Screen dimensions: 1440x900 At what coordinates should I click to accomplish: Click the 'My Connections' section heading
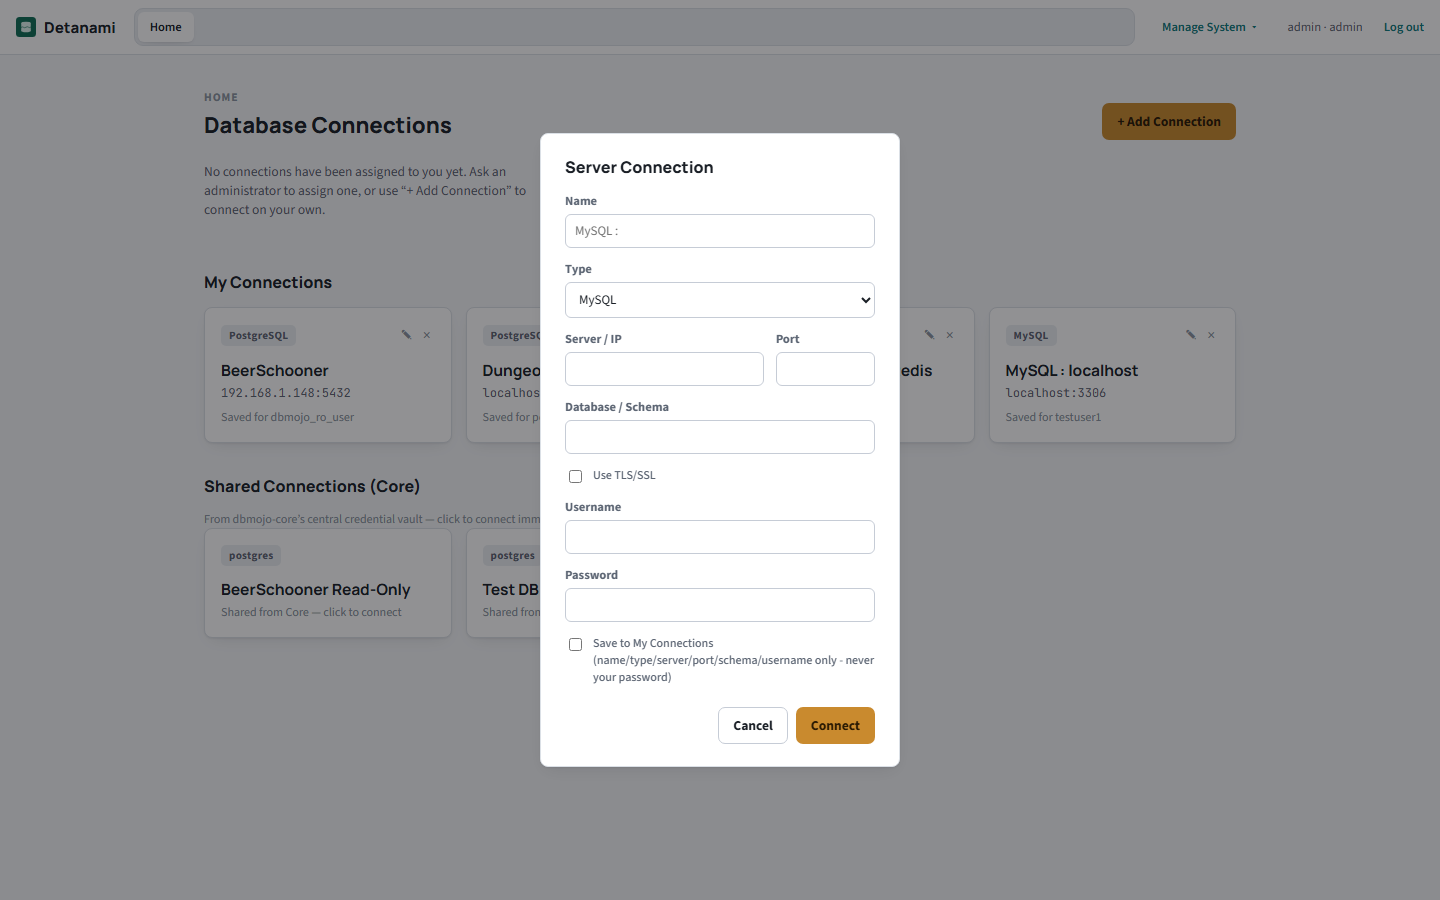pos(268,282)
